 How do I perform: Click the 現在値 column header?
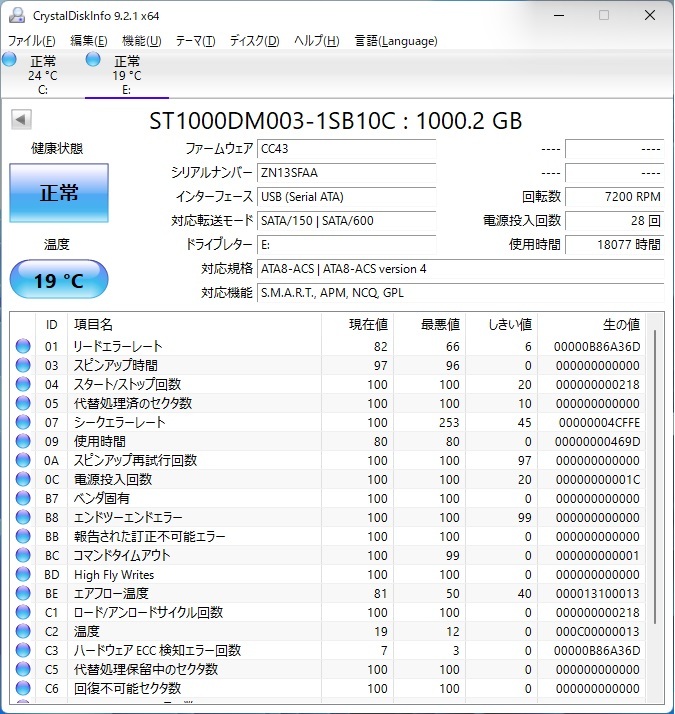point(369,324)
